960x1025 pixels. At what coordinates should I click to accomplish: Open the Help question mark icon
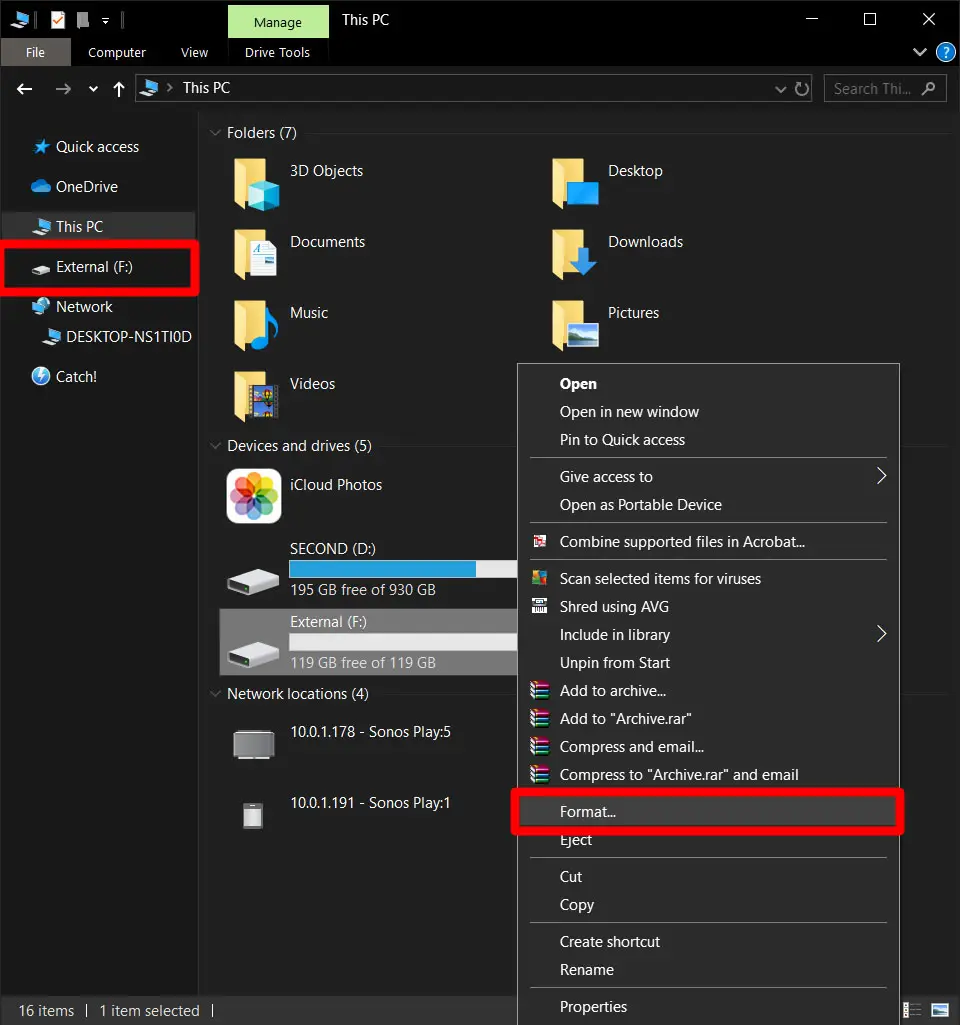(945, 52)
